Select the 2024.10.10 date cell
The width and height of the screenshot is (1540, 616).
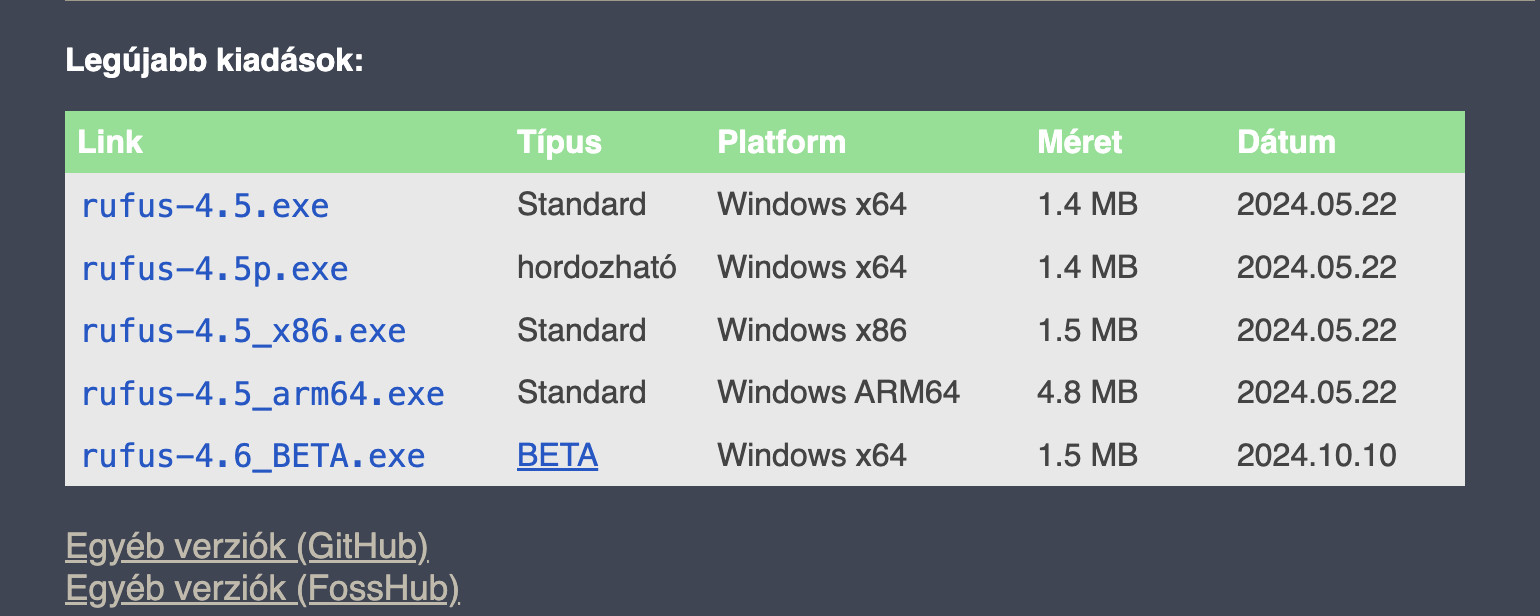1316,456
